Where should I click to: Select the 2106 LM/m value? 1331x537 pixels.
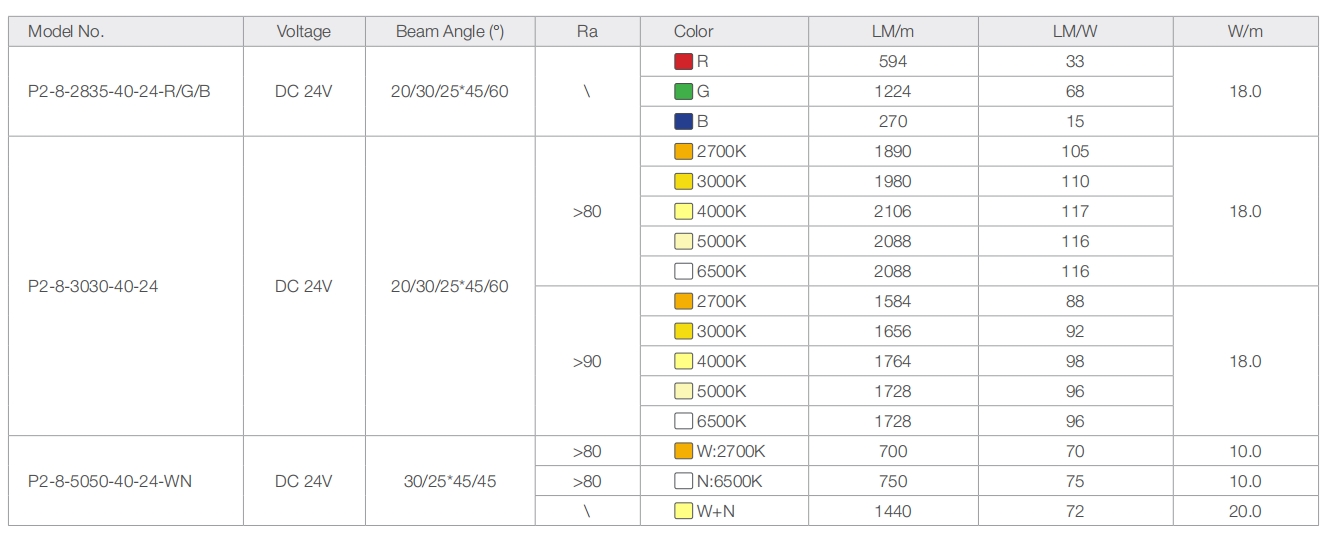click(x=892, y=212)
